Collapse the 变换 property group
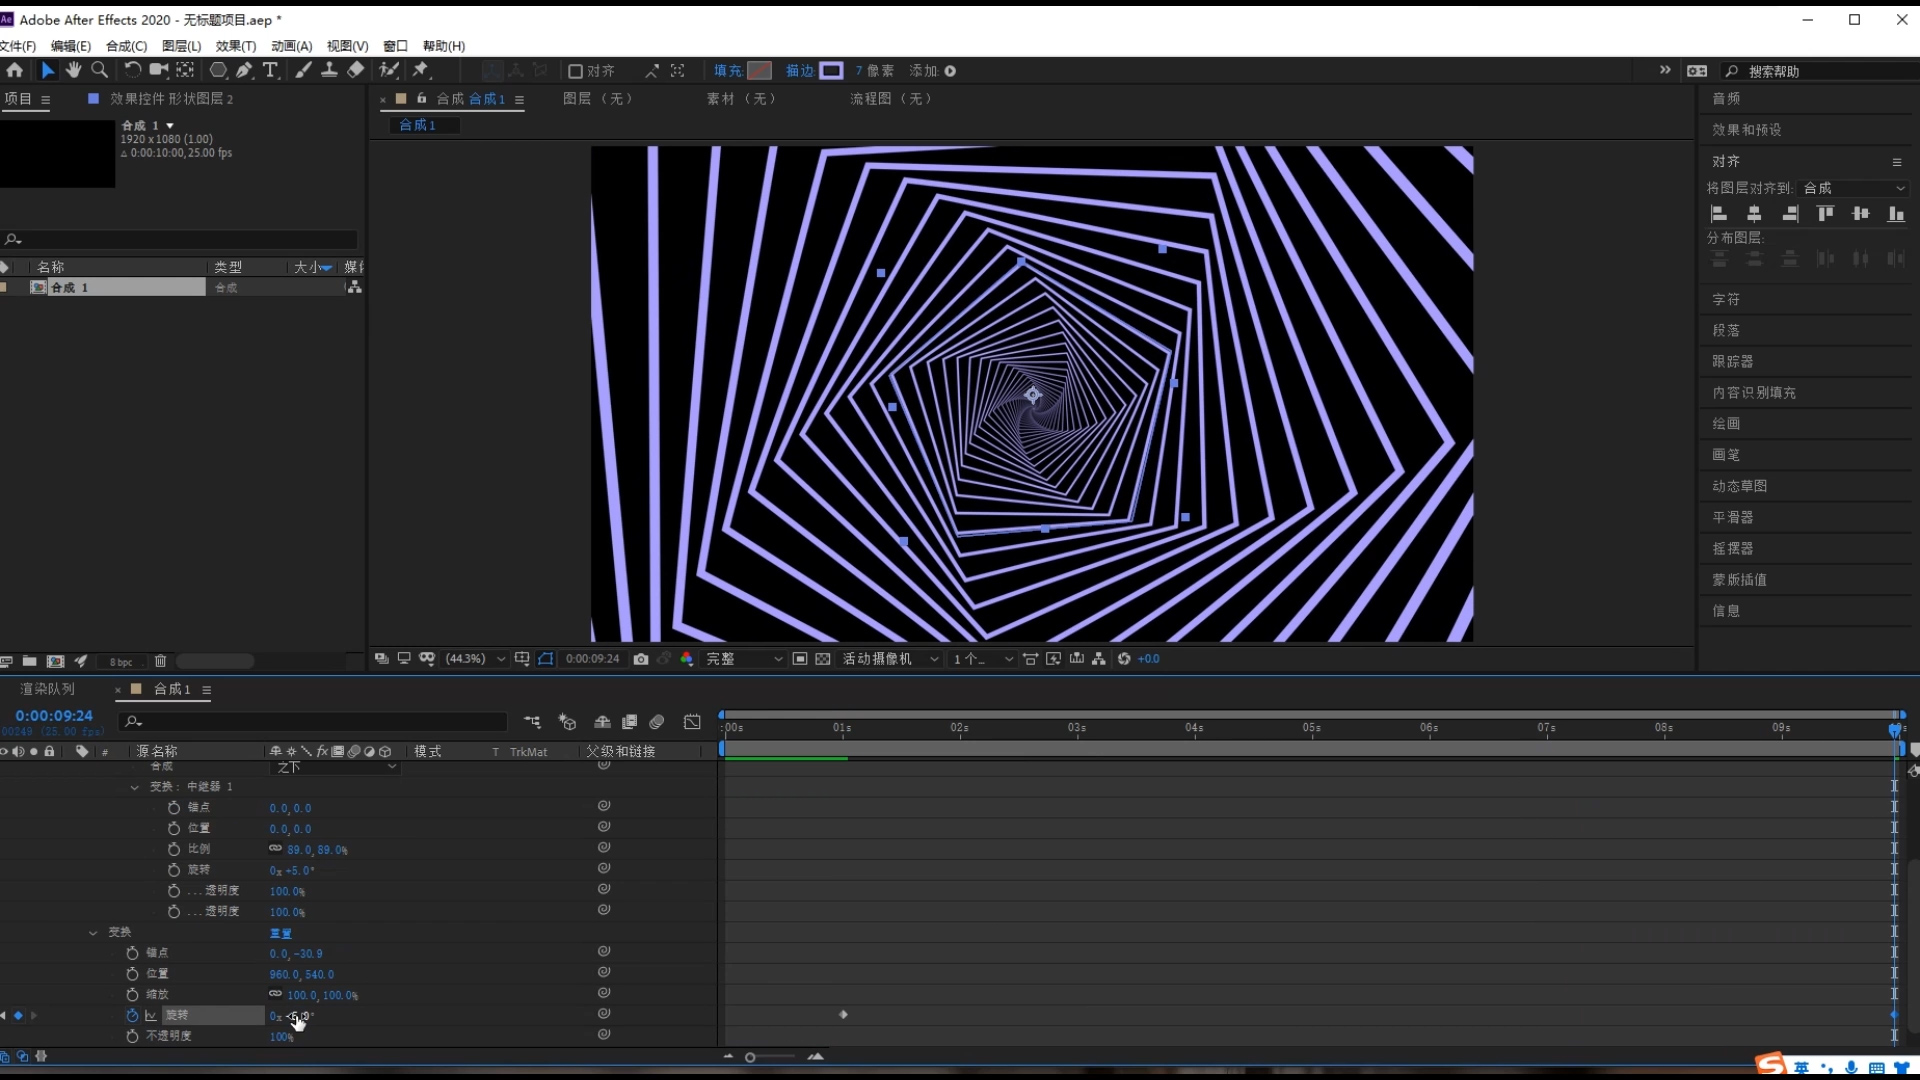 pos(93,932)
